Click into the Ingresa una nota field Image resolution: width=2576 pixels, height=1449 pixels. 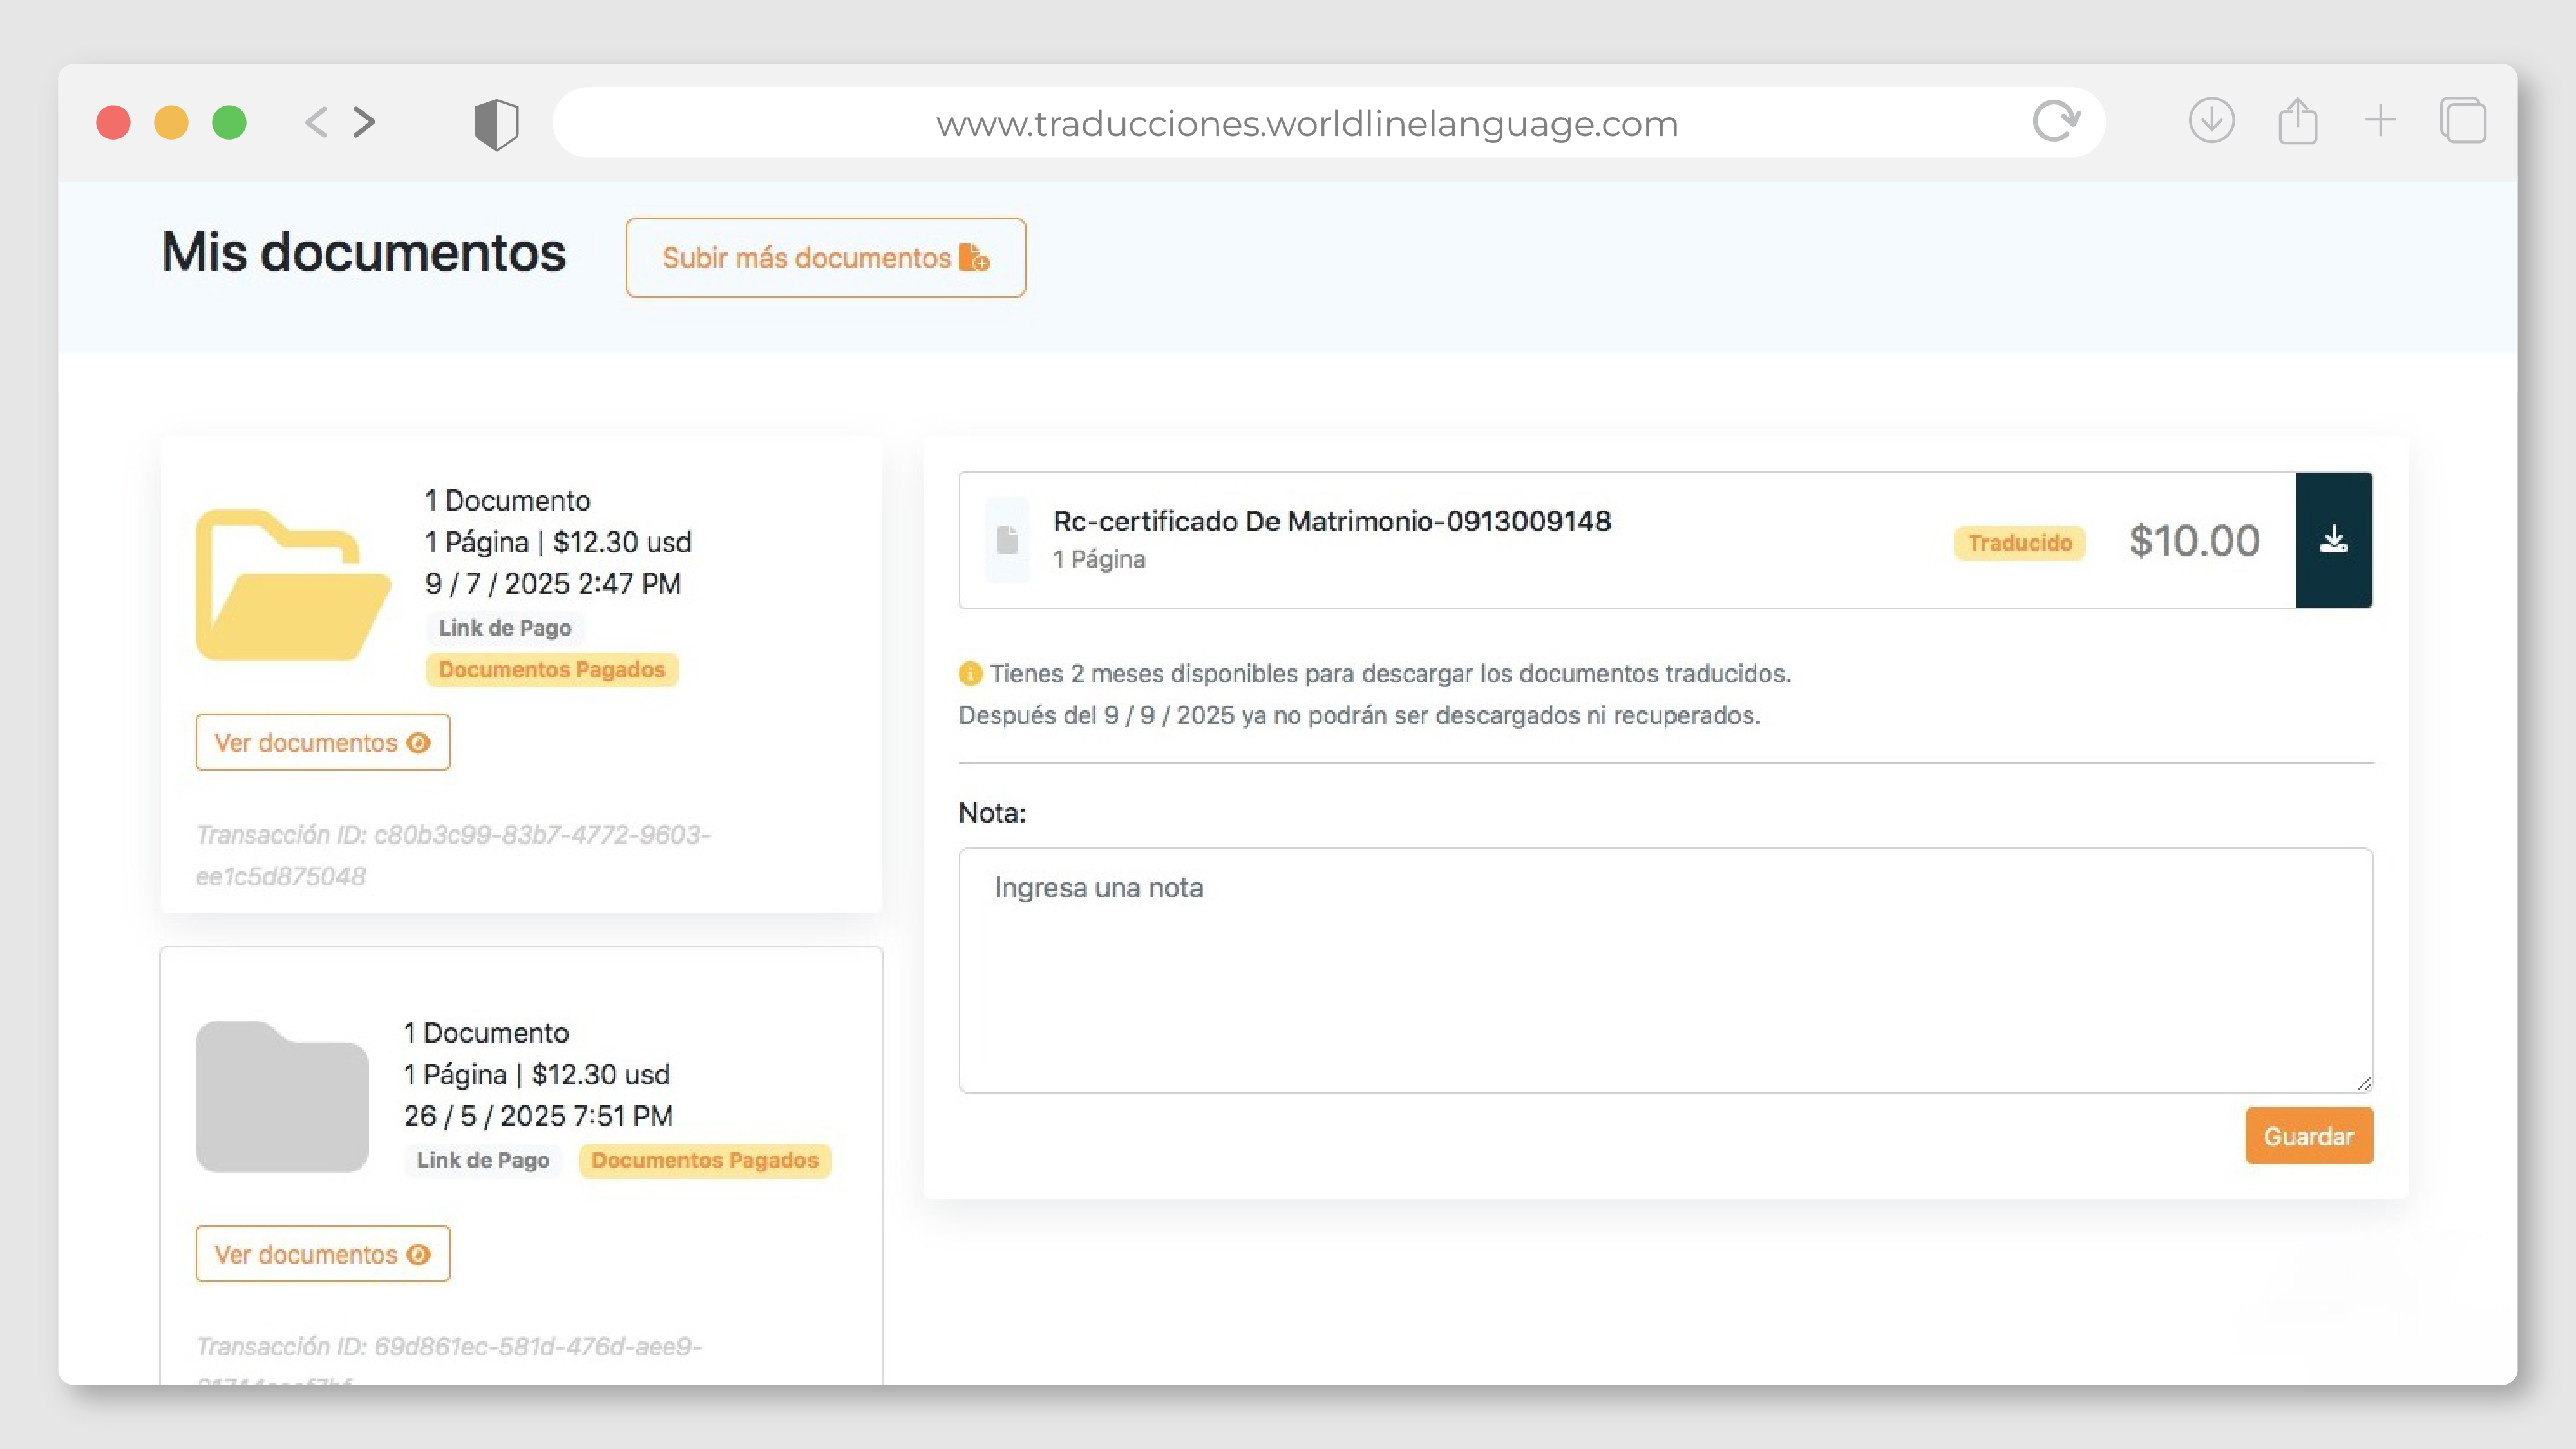pyautogui.click(x=1664, y=970)
